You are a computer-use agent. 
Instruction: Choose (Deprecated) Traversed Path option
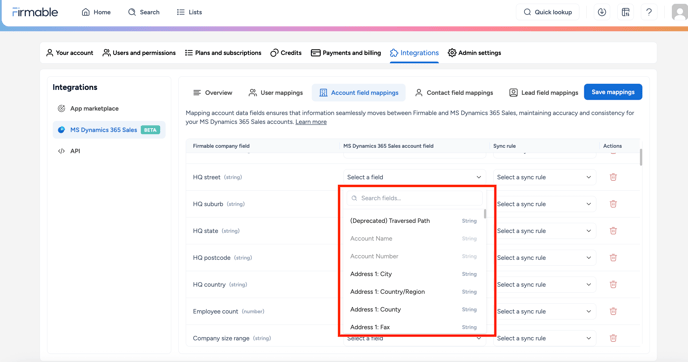(x=413, y=221)
